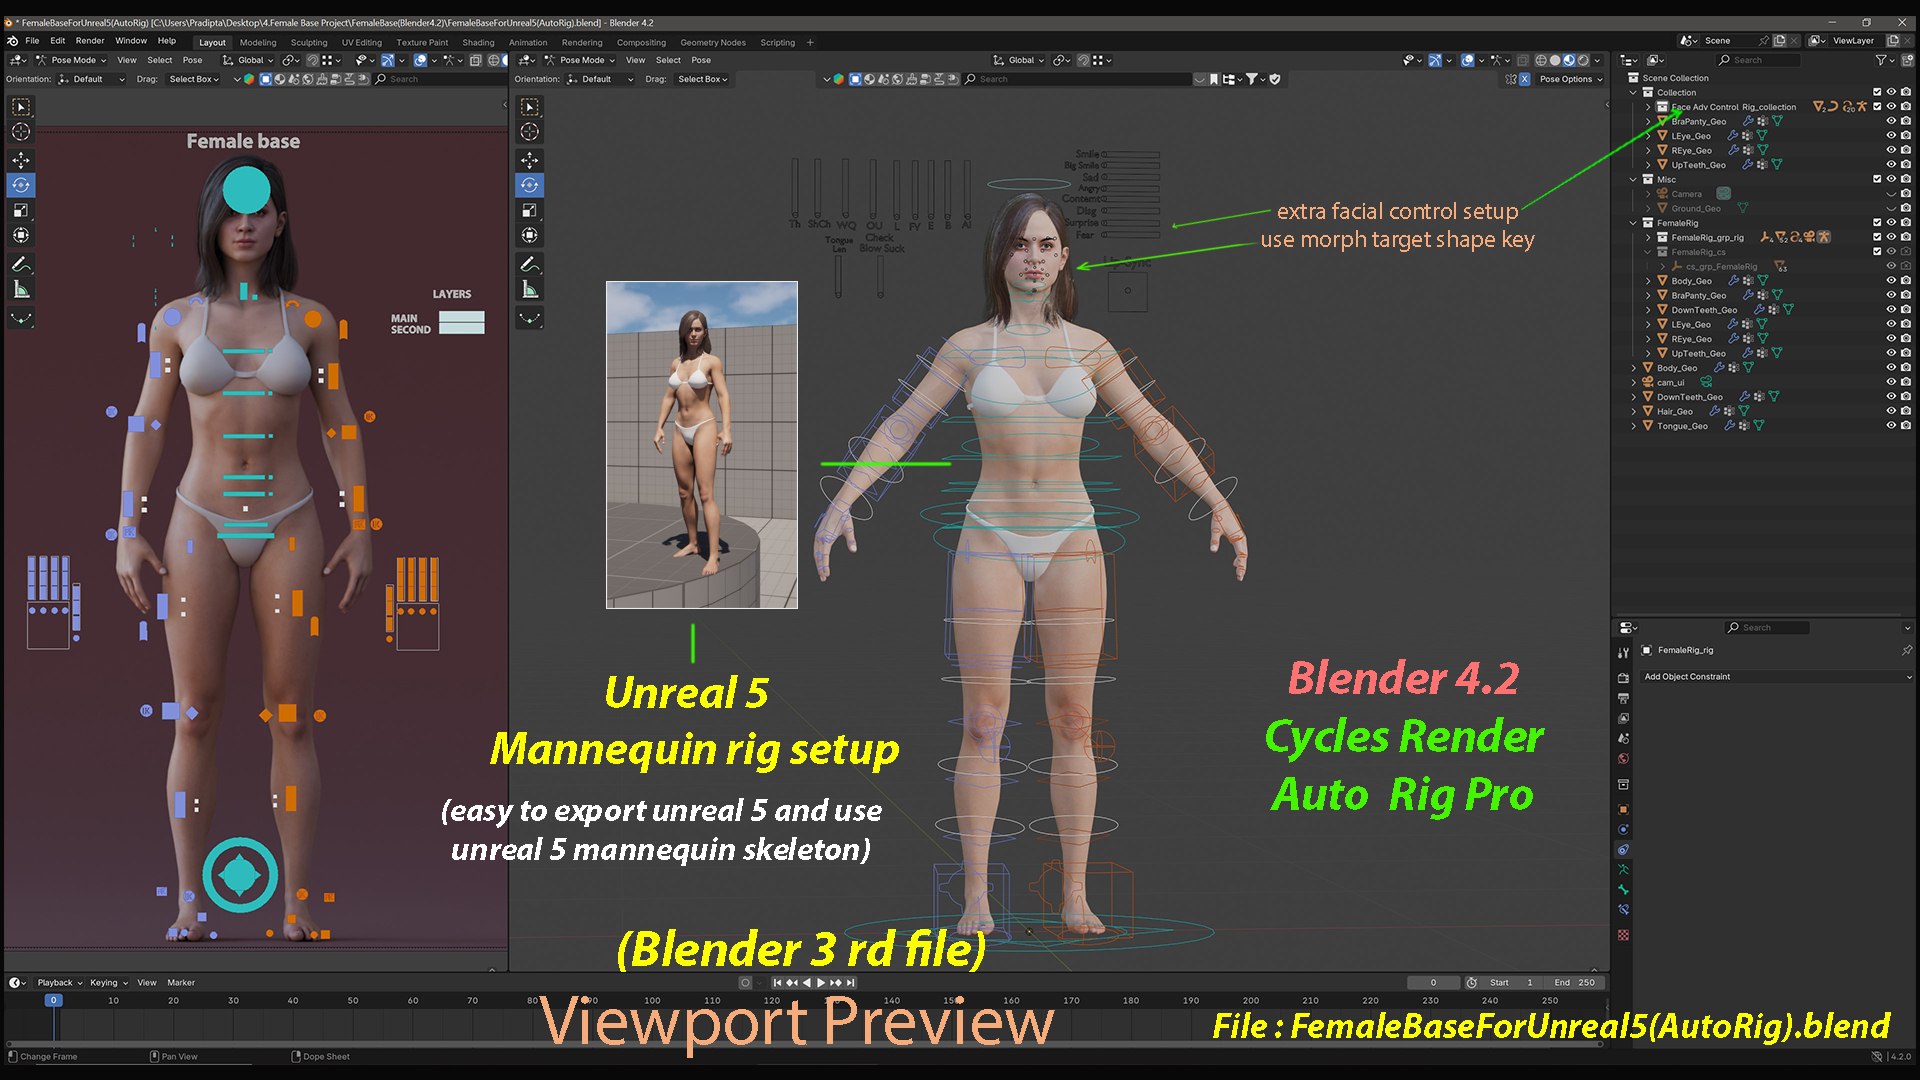Open Pose Options dropdown
The image size is (1920, 1080).
[x=1570, y=79]
